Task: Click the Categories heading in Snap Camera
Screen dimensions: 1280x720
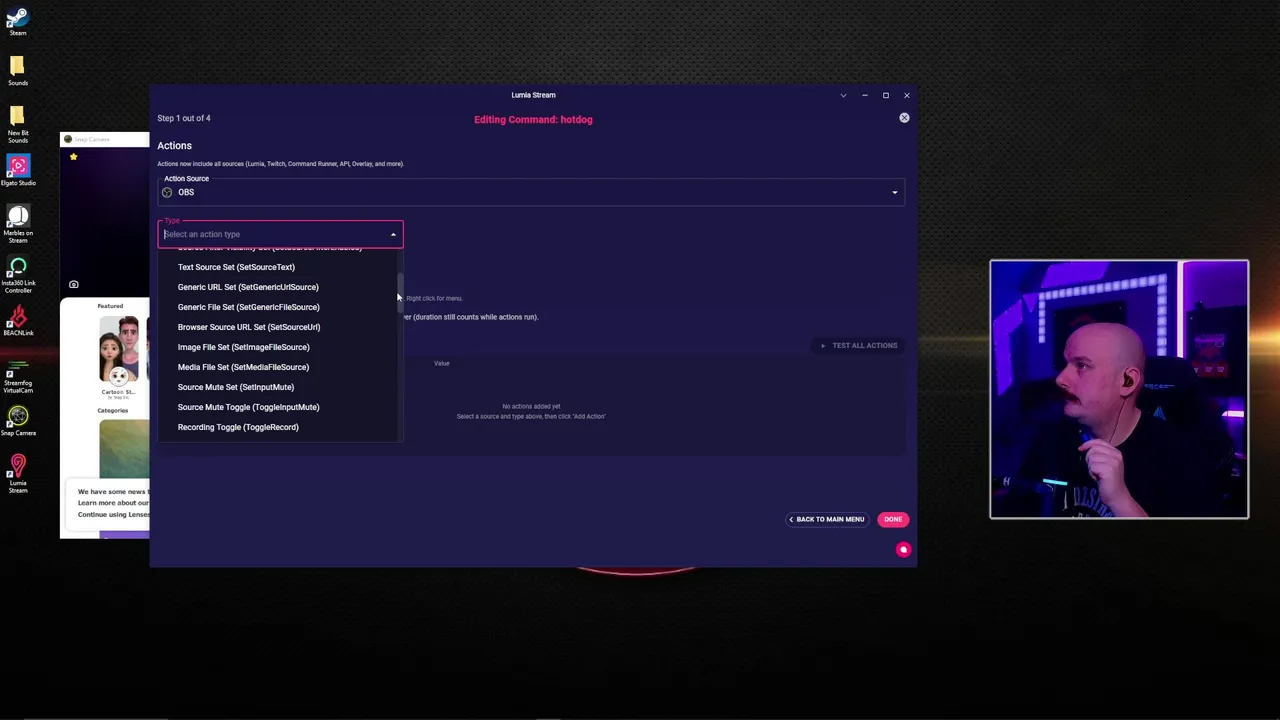Action: coord(112,410)
